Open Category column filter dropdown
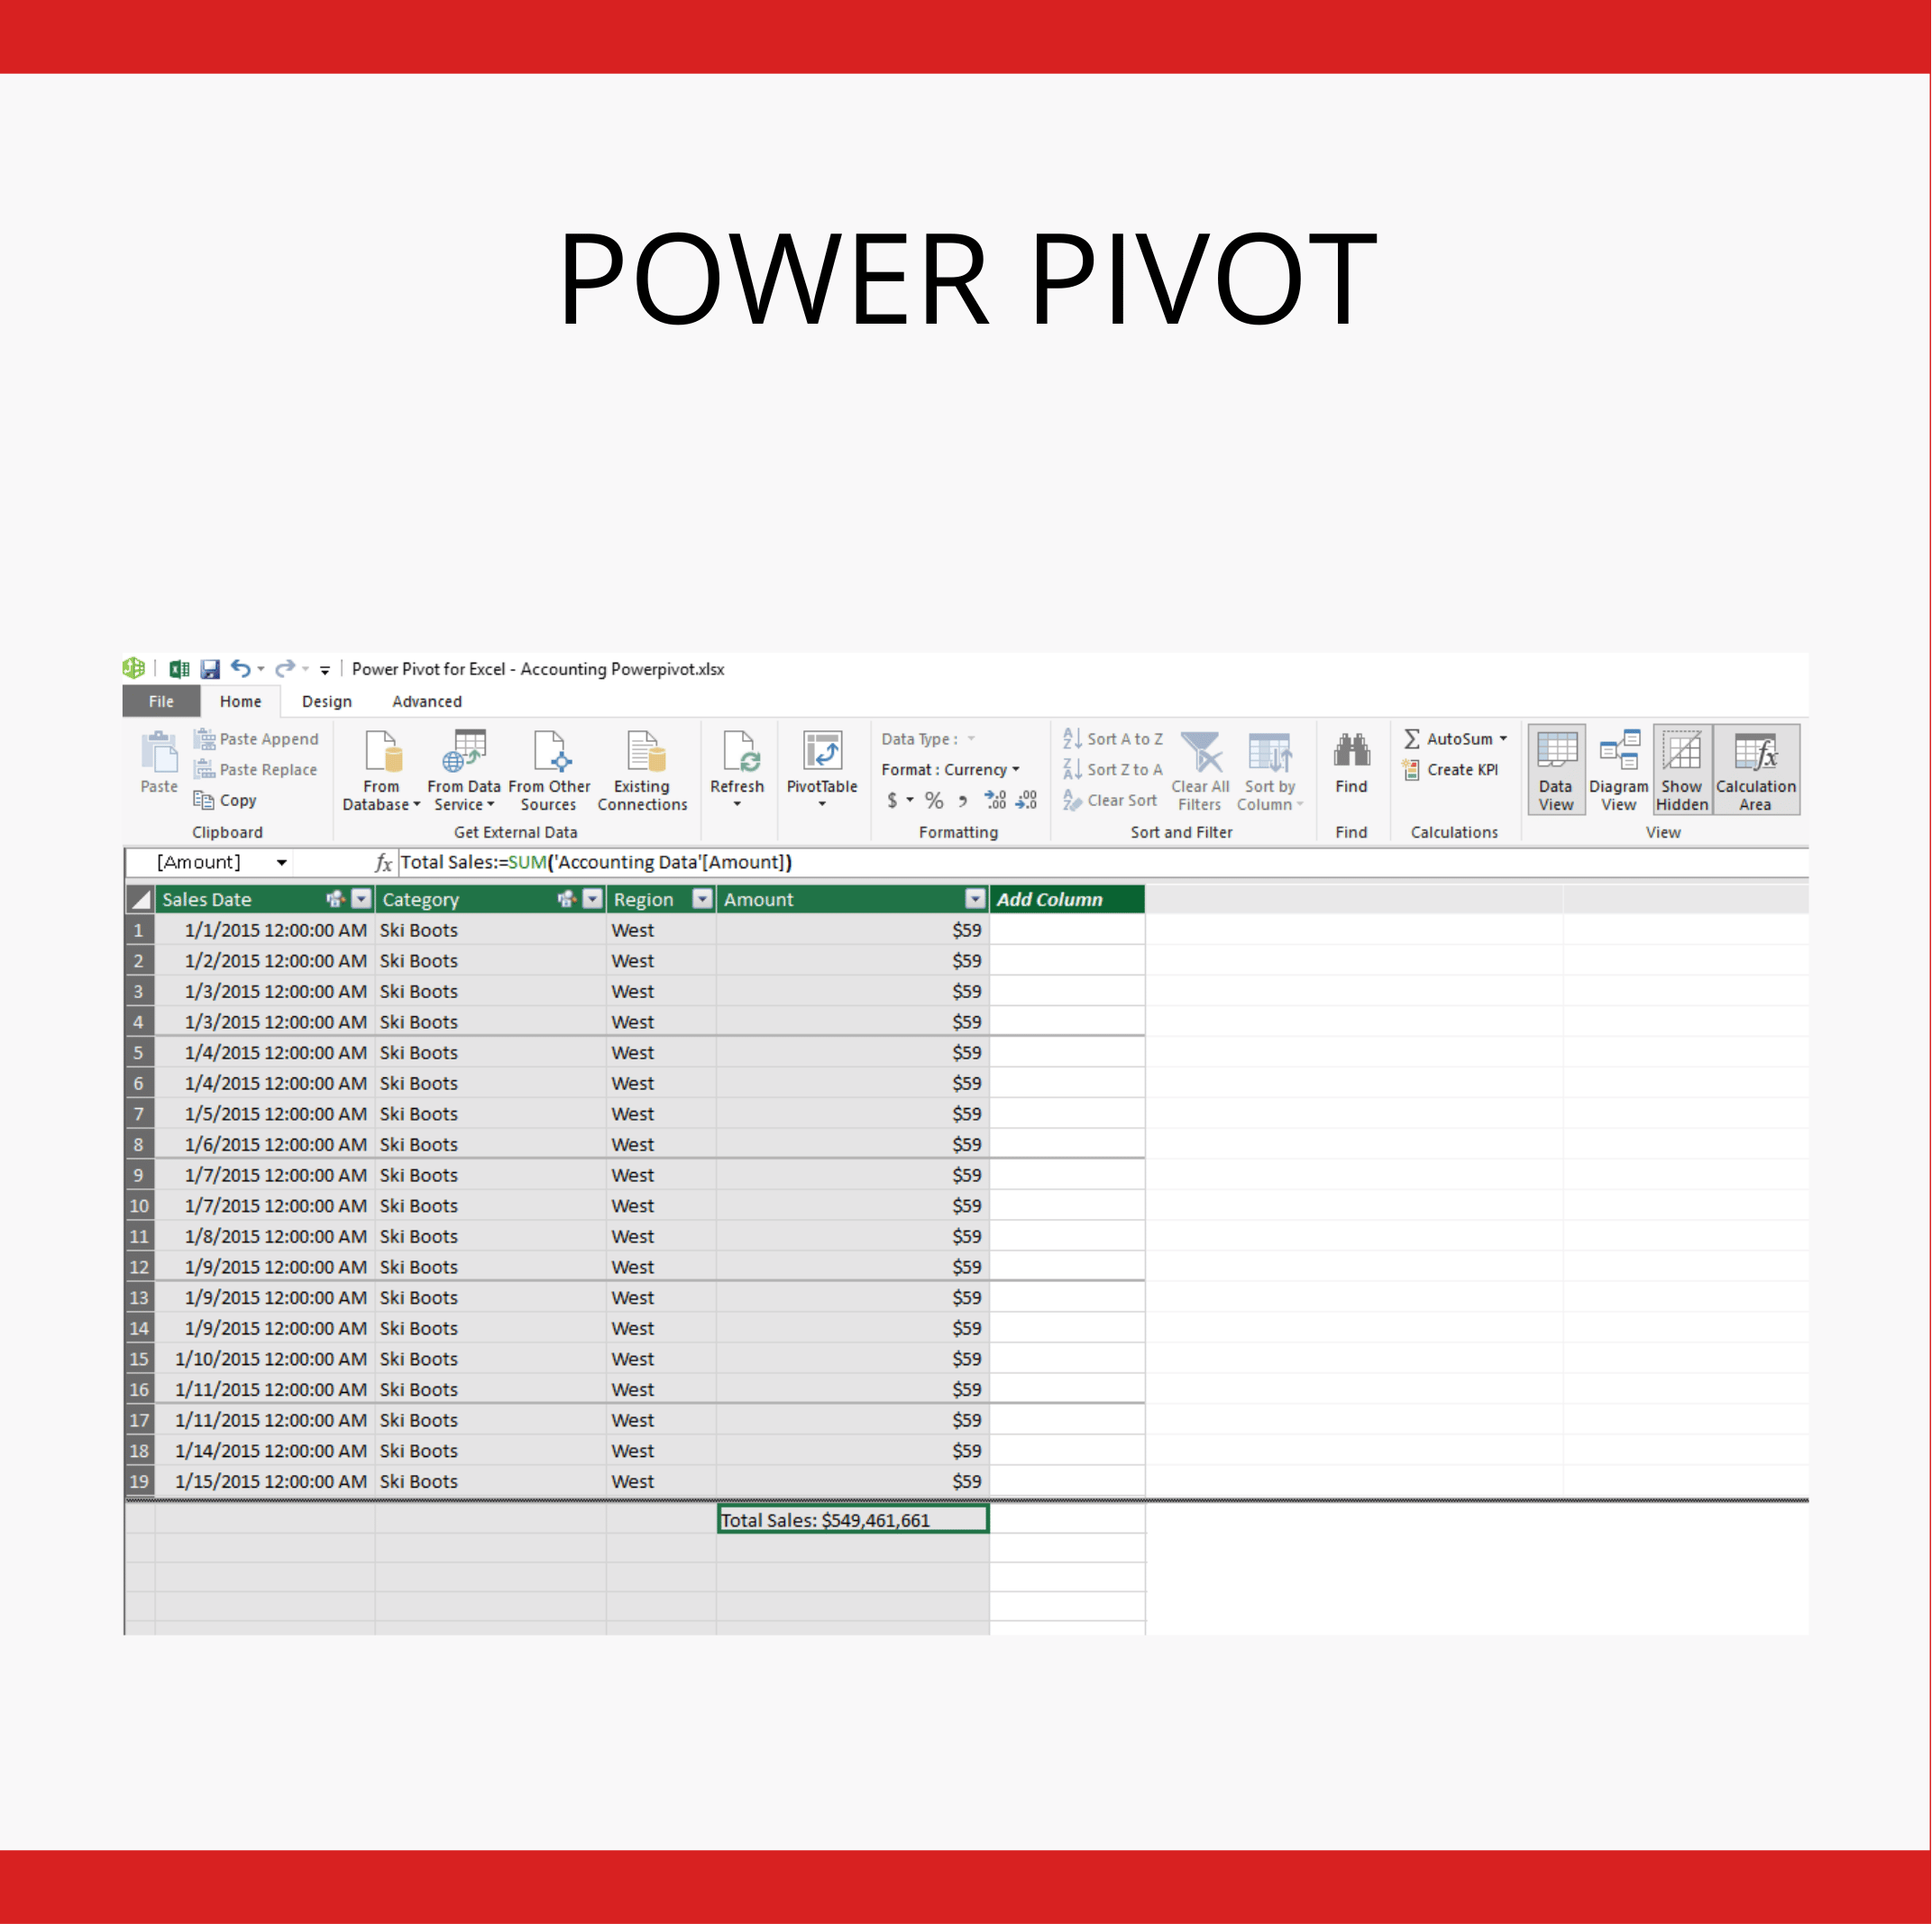Viewport: 1932px width, 1924px height. tap(593, 899)
